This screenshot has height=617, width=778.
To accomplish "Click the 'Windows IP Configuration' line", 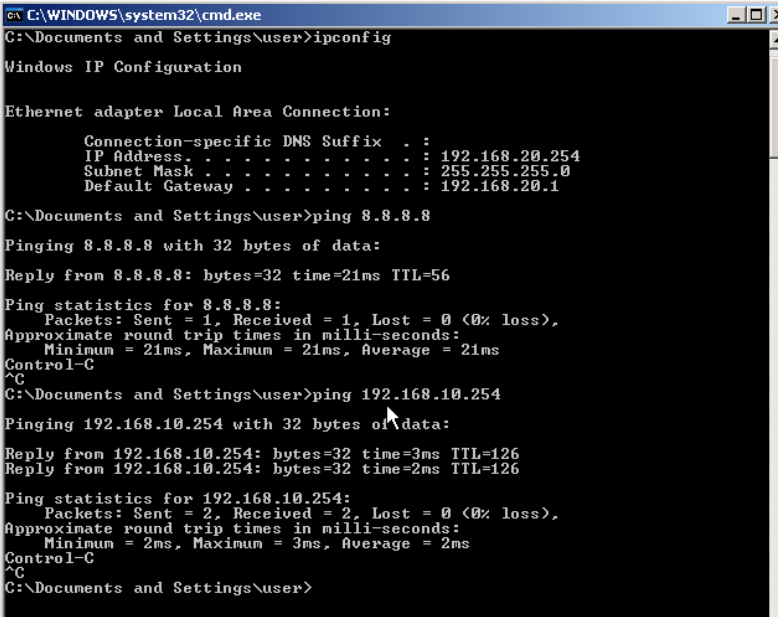I will click(123, 67).
